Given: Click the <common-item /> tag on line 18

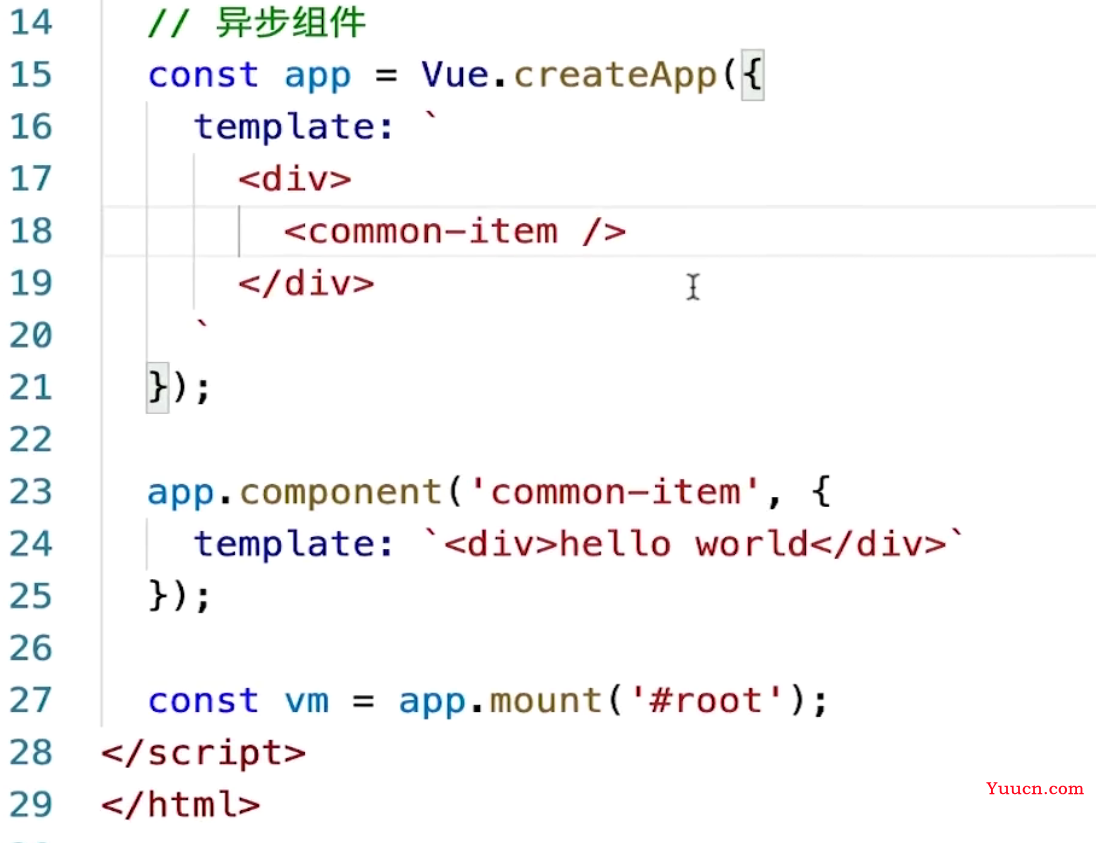Looking at the screenshot, I should (x=455, y=231).
